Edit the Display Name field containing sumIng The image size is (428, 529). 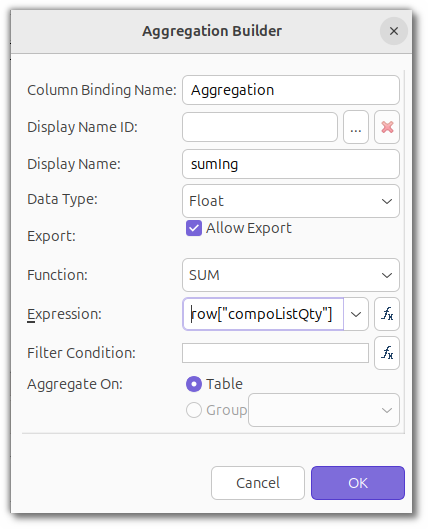291,164
